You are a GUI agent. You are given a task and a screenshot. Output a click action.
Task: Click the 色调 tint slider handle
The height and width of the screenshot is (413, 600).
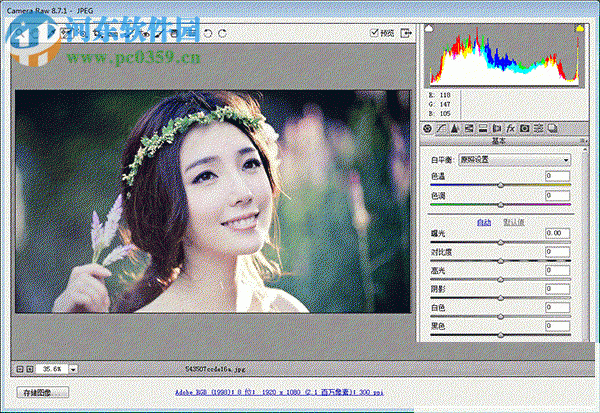click(x=501, y=205)
